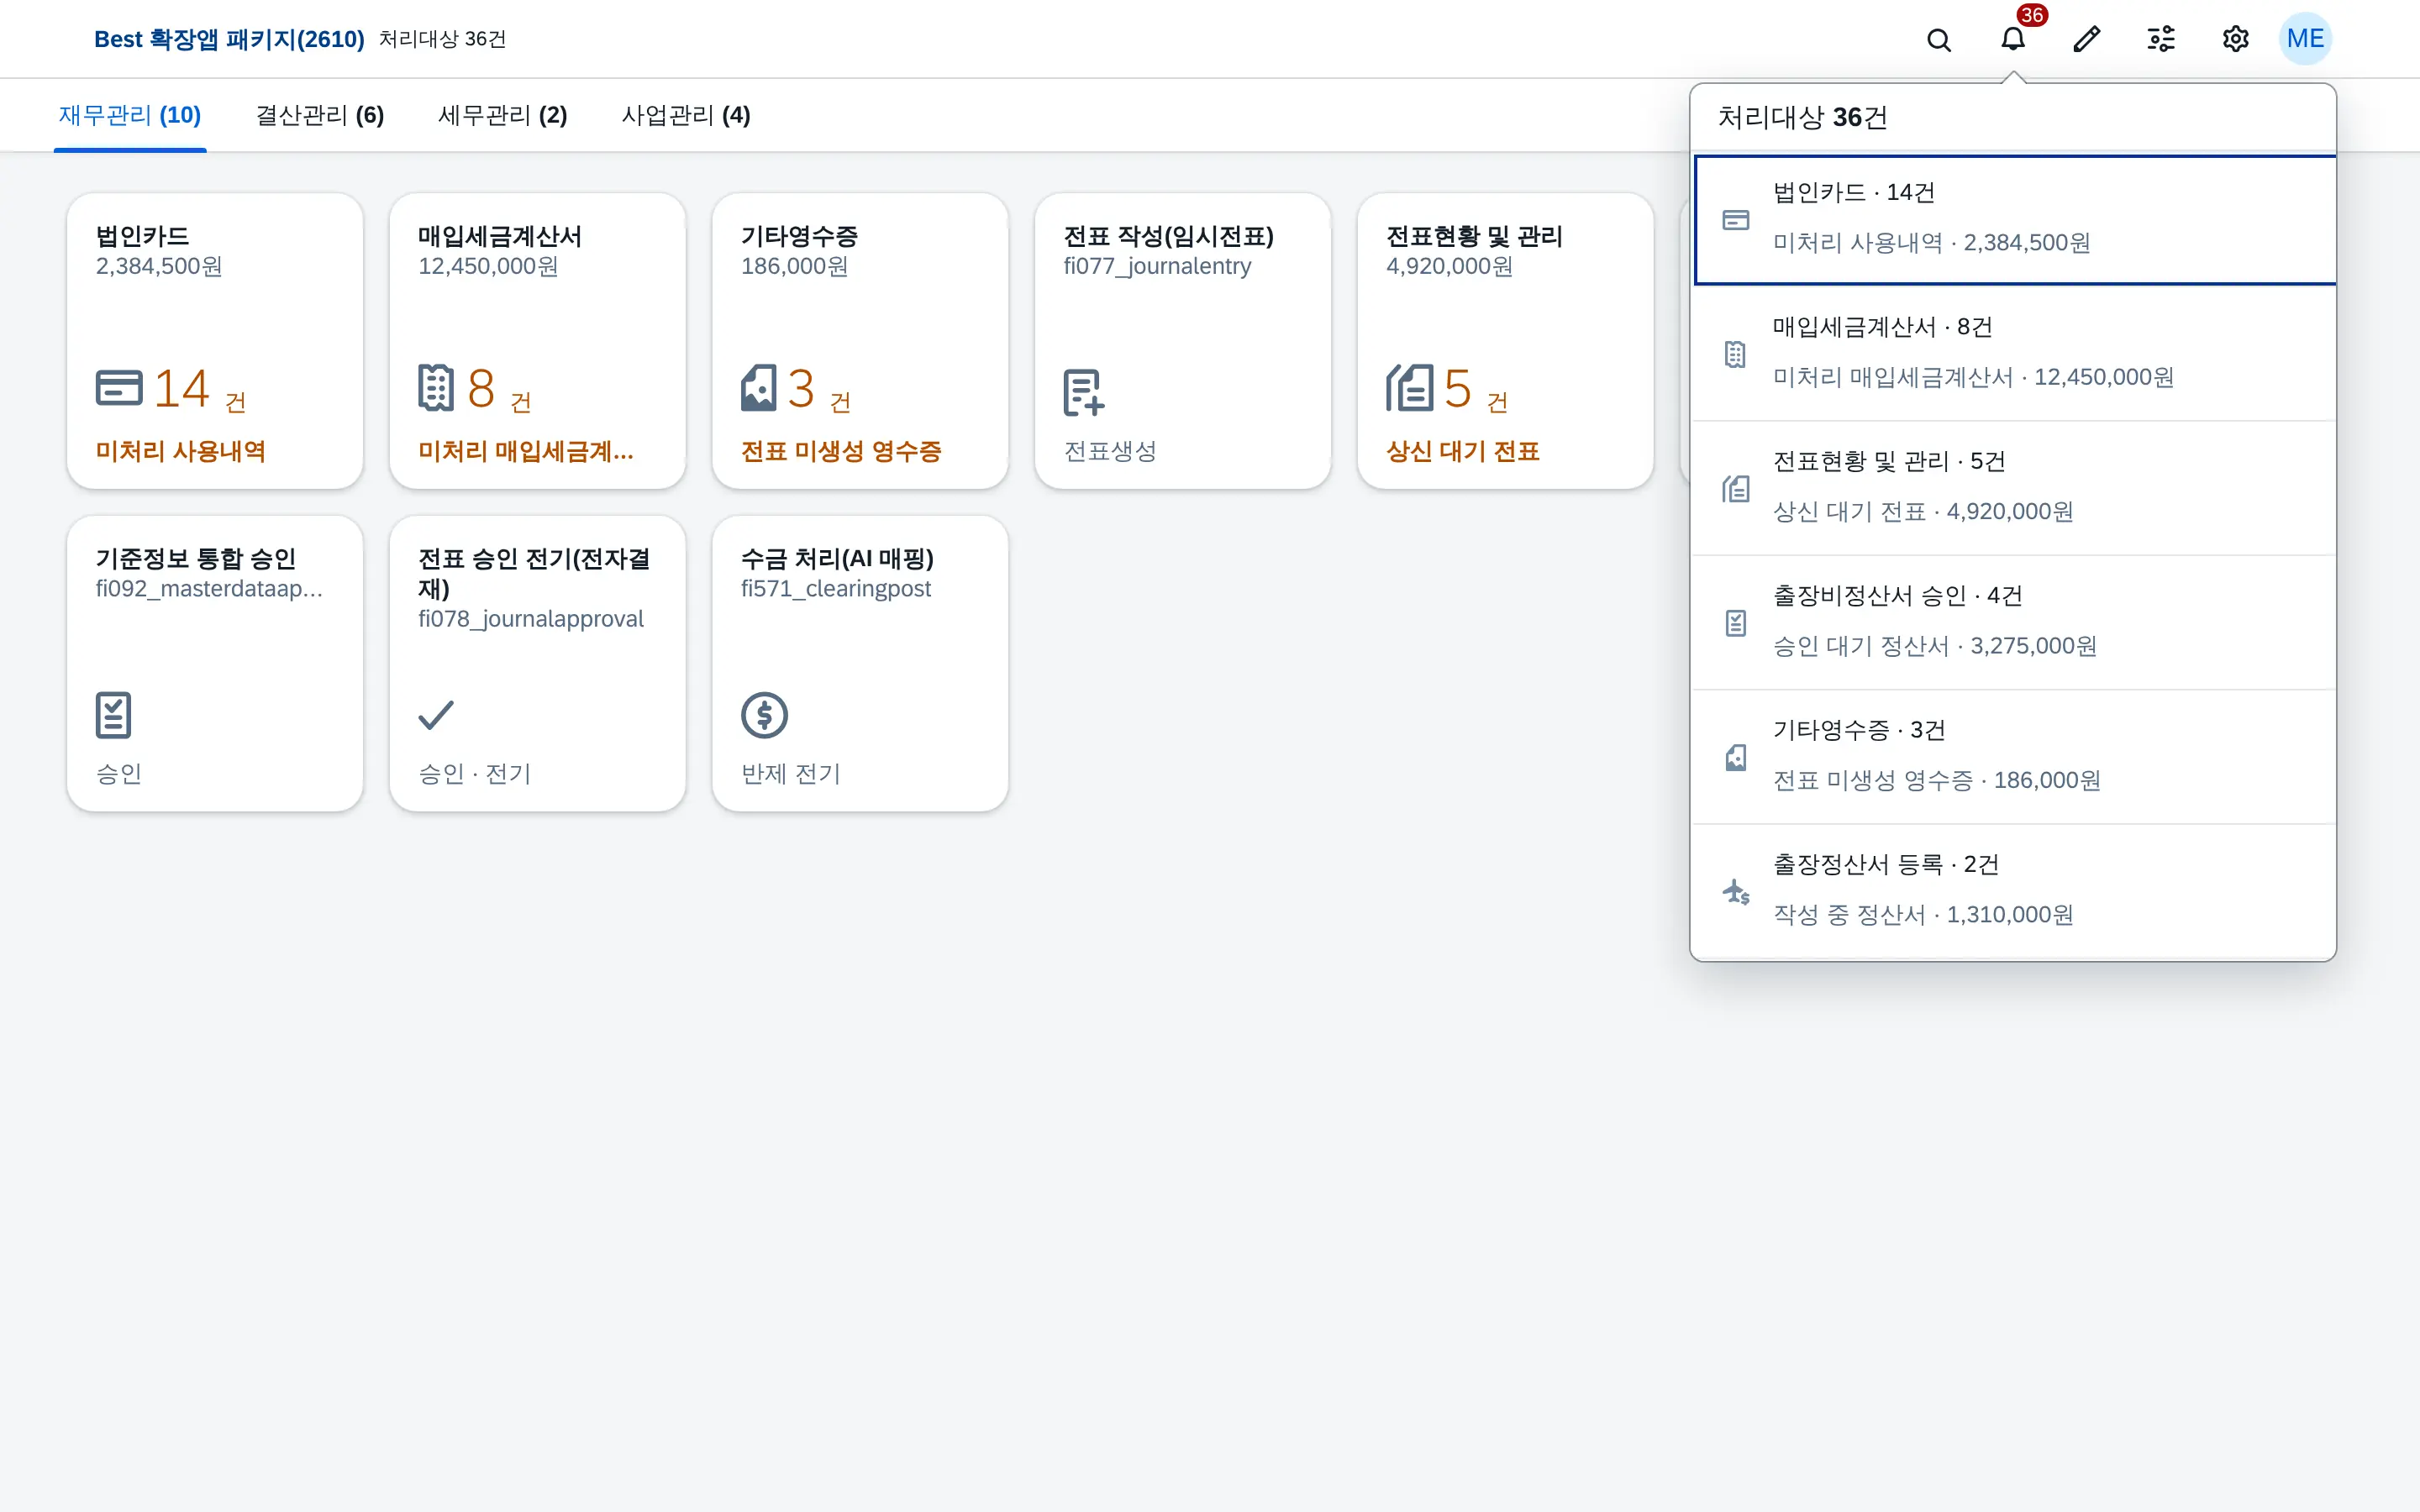The width and height of the screenshot is (2420, 1512).
Task: Open the 출장정산서 등록 · 2건 notification item
Action: pyautogui.click(x=2014, y=891)
